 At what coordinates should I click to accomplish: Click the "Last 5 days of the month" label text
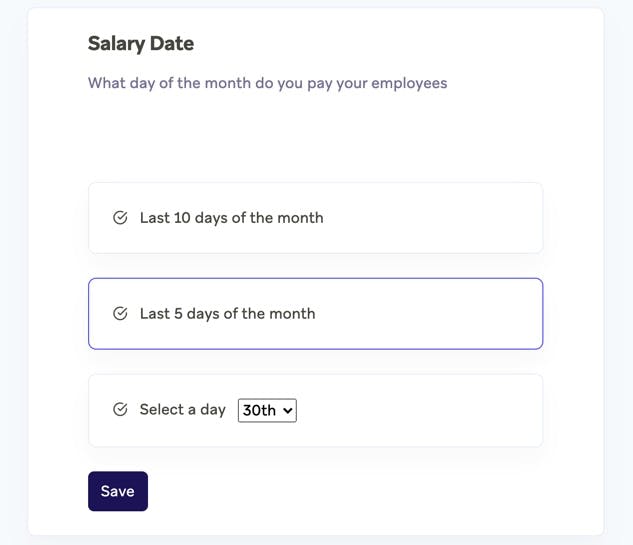coord(227,314)
